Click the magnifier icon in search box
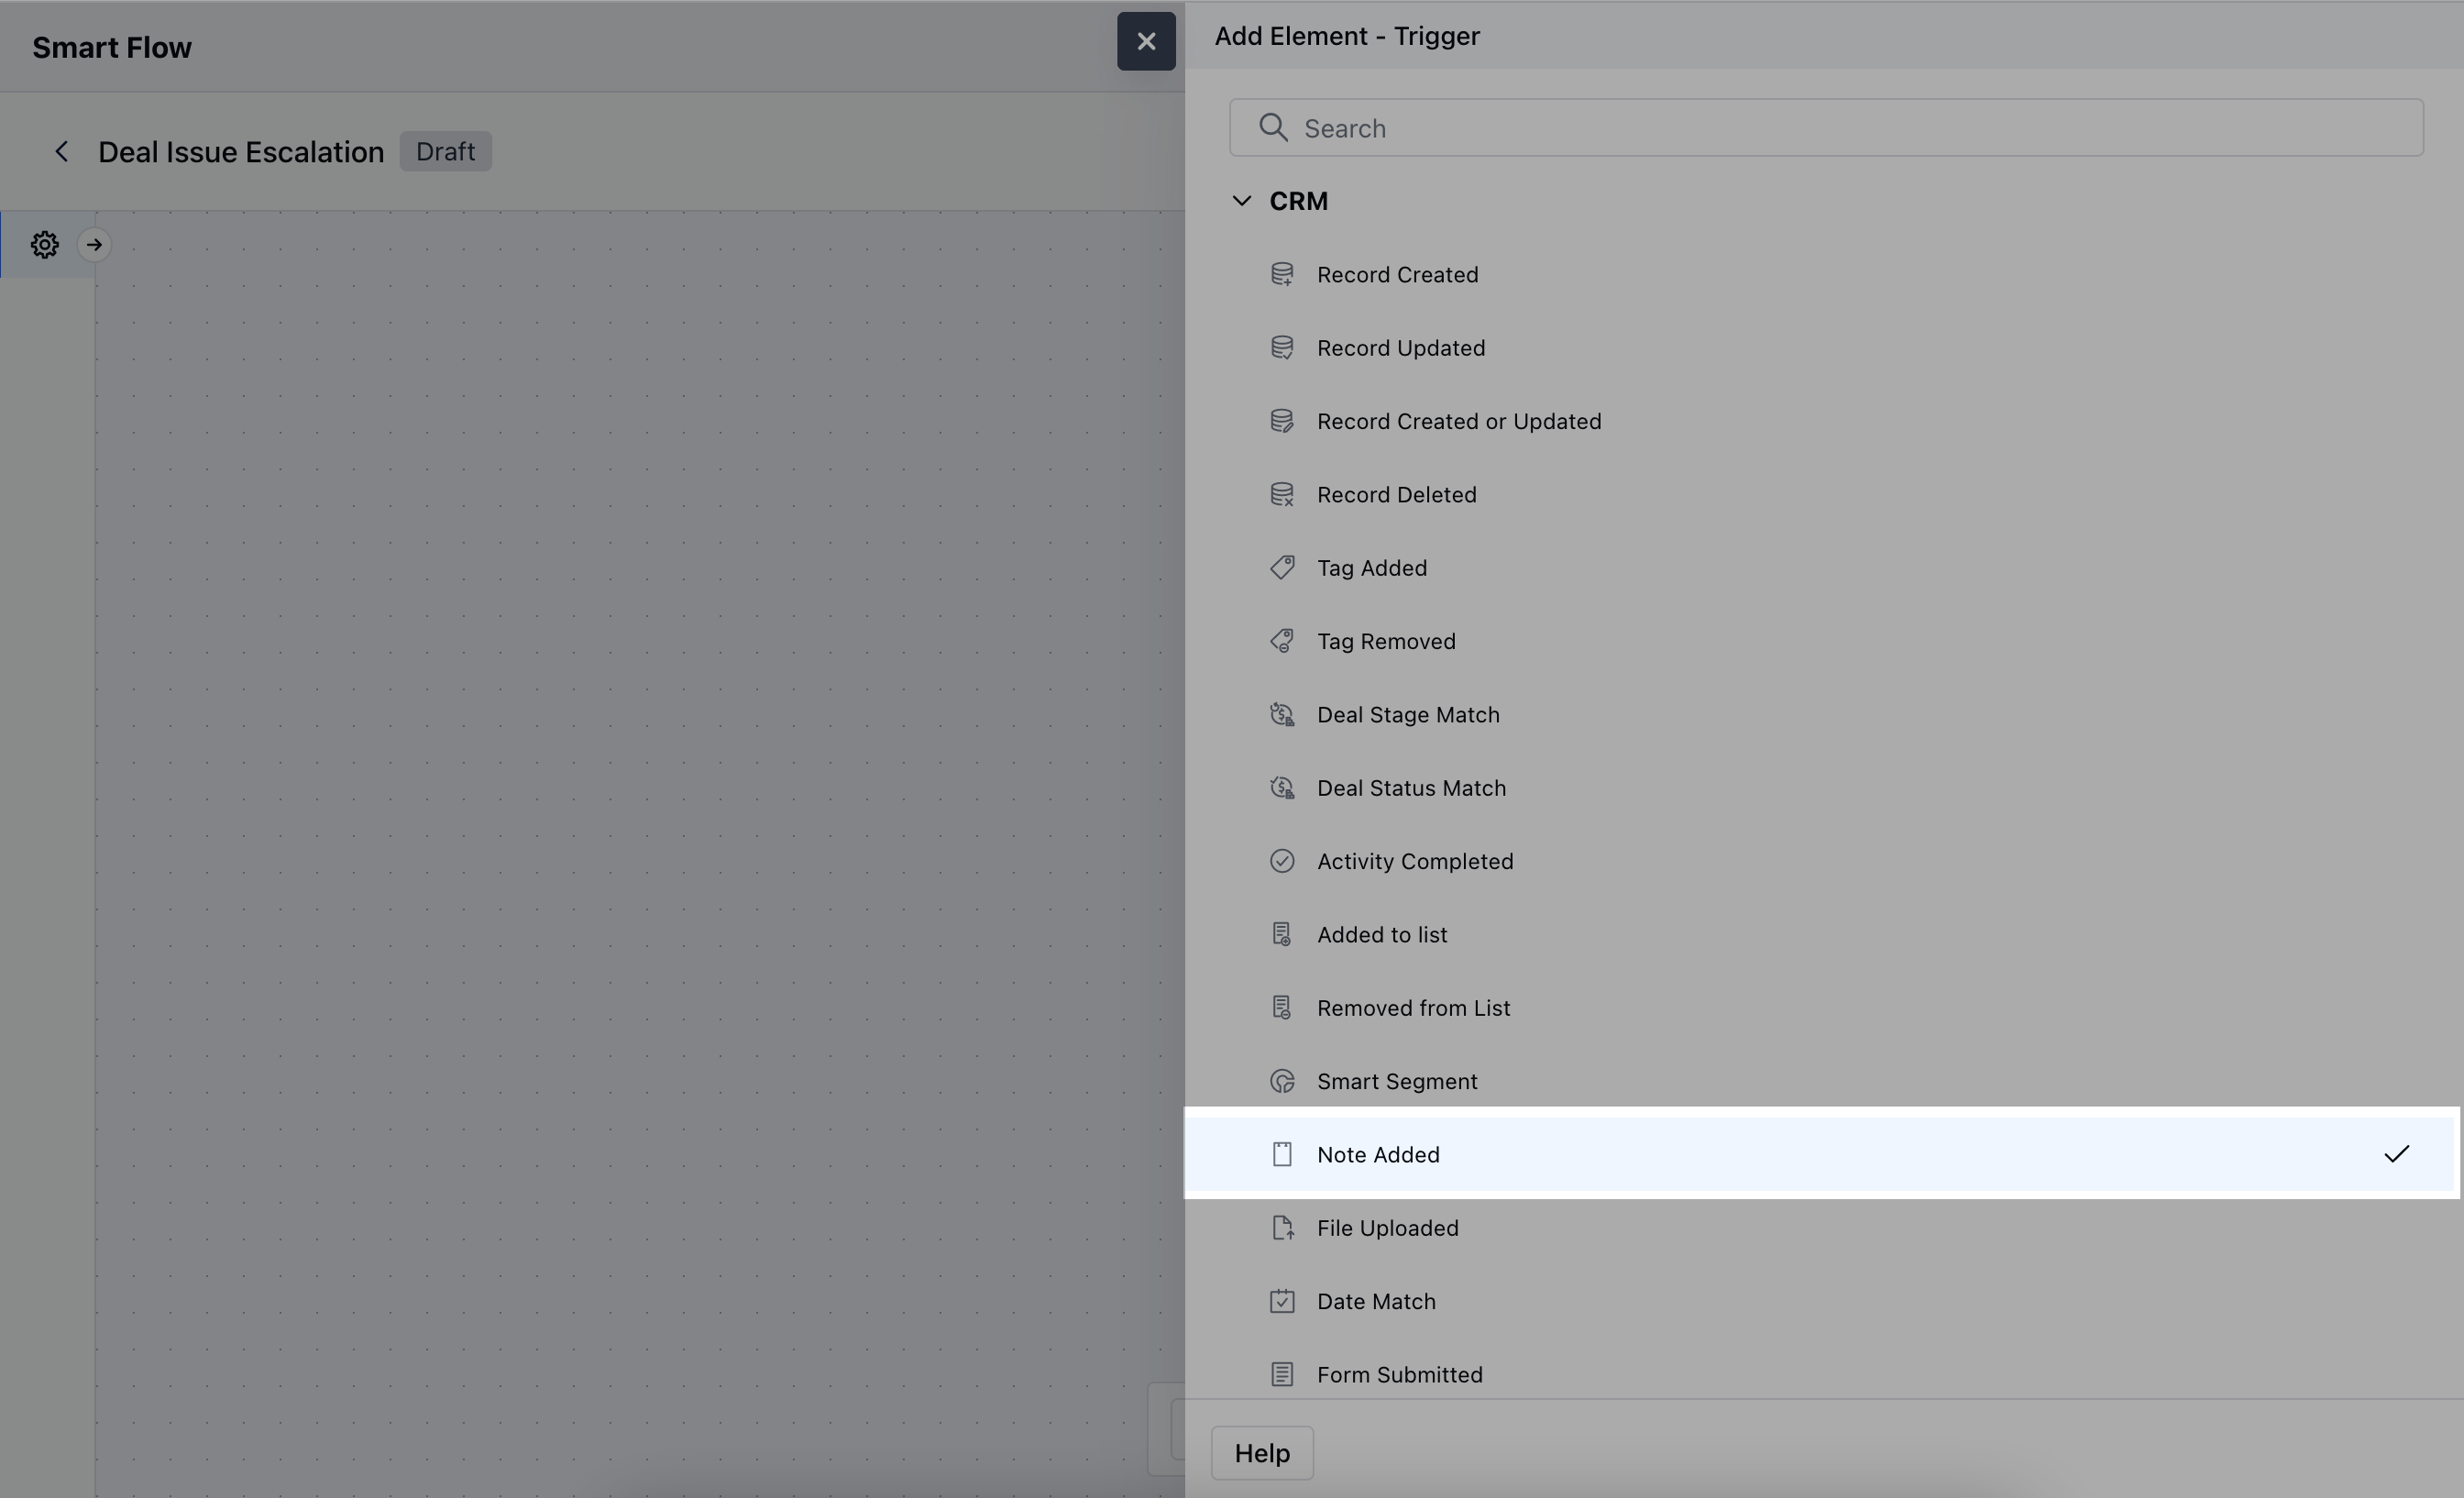Viewport: 2464px width, 1498px height. point(1273,128)
